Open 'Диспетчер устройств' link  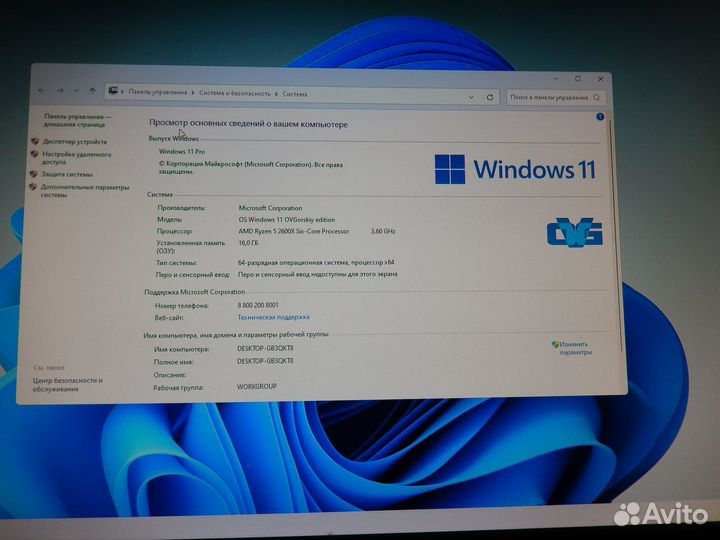pyautogui.click(x=75, y=141)
